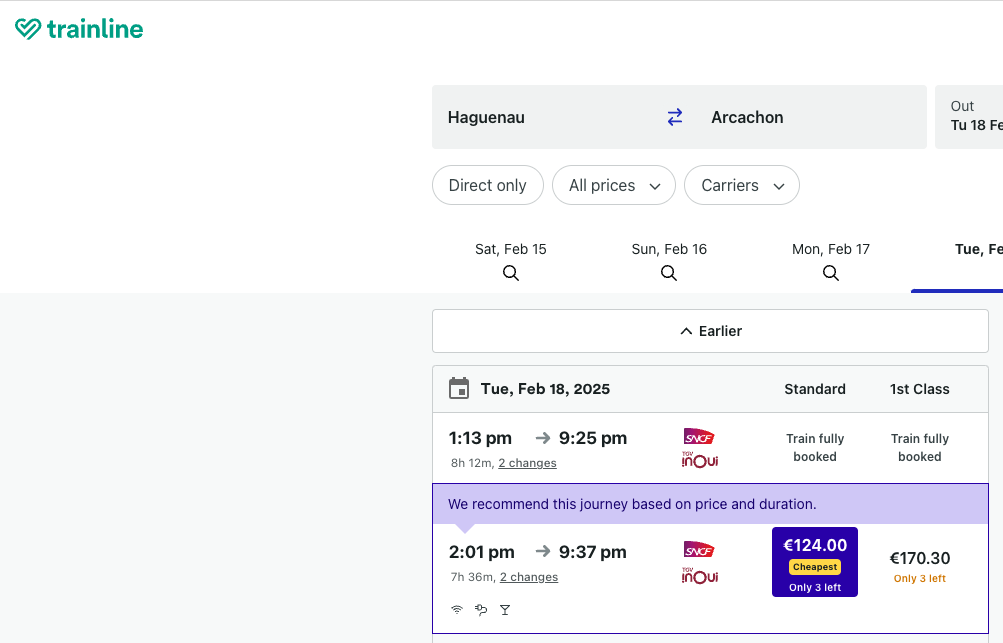
Task: Click the calendar icon beside Tue, Feb 18, 2025
Action: (459, 389)
